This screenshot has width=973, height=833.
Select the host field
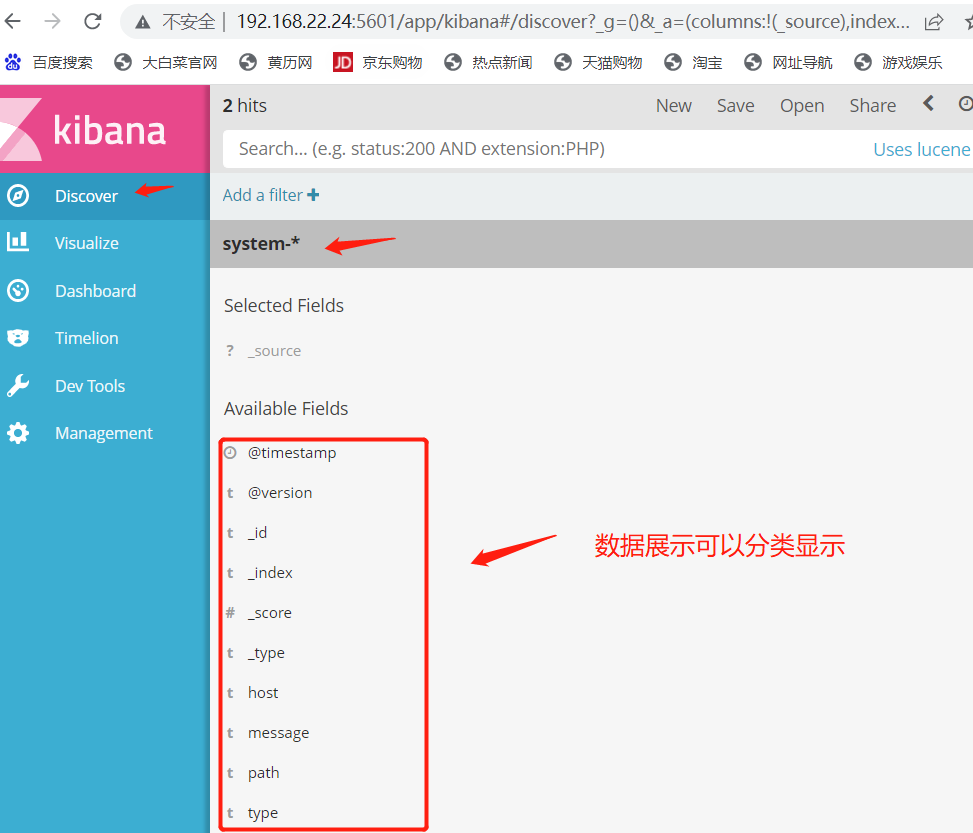pos(263,693)
